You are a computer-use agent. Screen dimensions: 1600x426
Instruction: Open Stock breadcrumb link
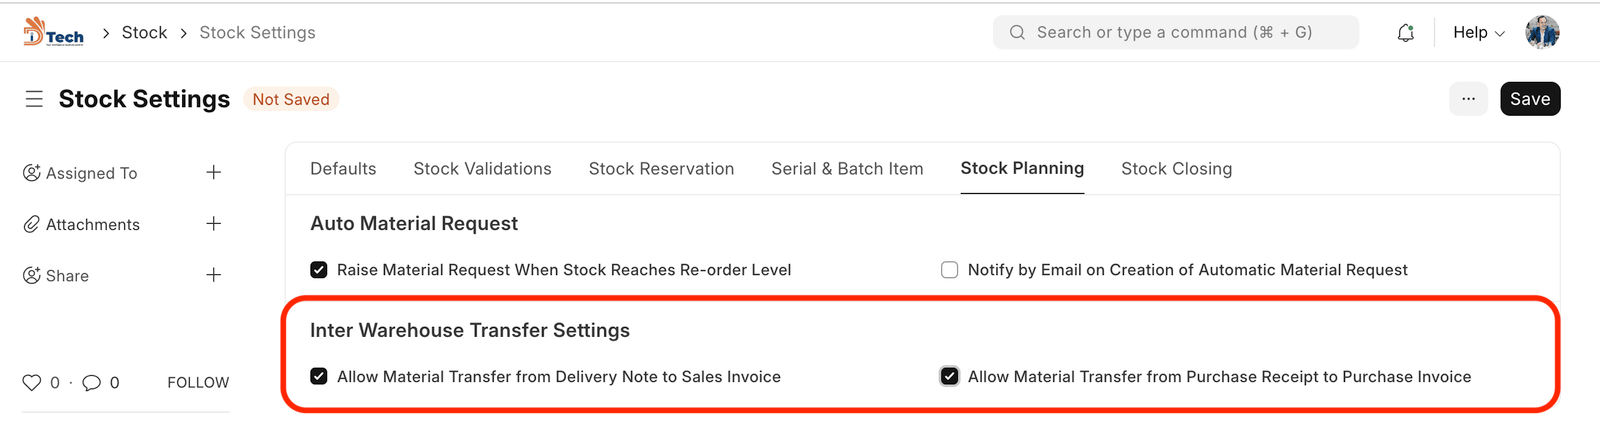[144, 33]
